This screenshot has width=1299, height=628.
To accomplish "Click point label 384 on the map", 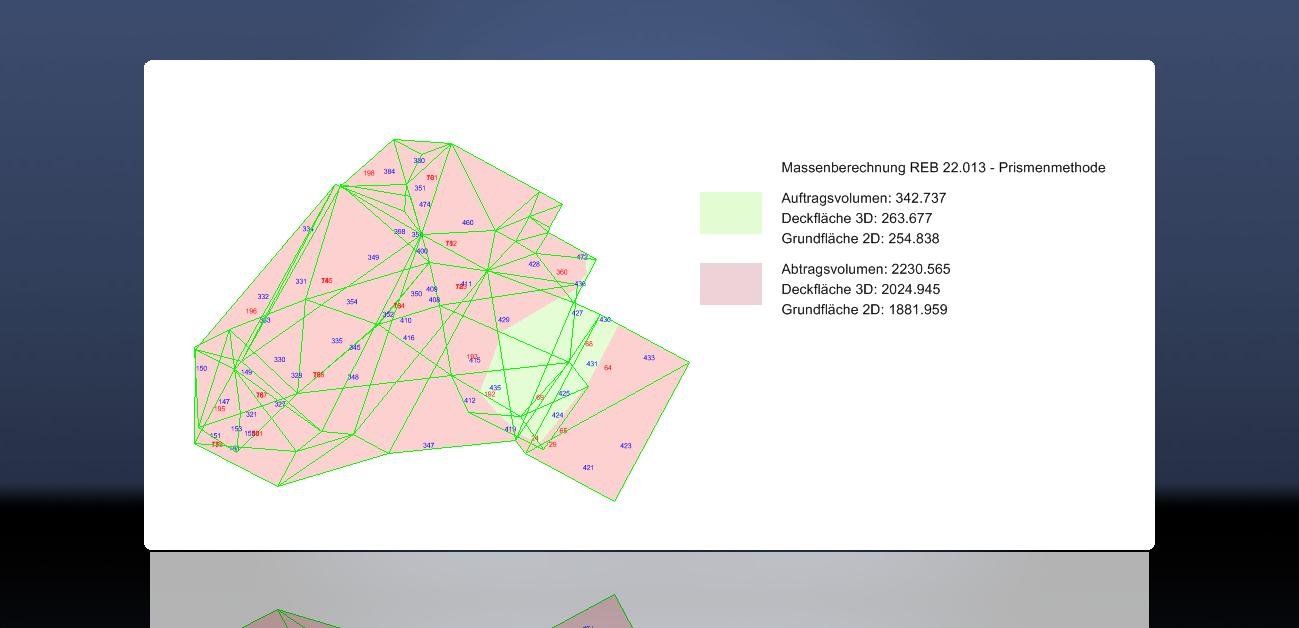I will point(389,172).
